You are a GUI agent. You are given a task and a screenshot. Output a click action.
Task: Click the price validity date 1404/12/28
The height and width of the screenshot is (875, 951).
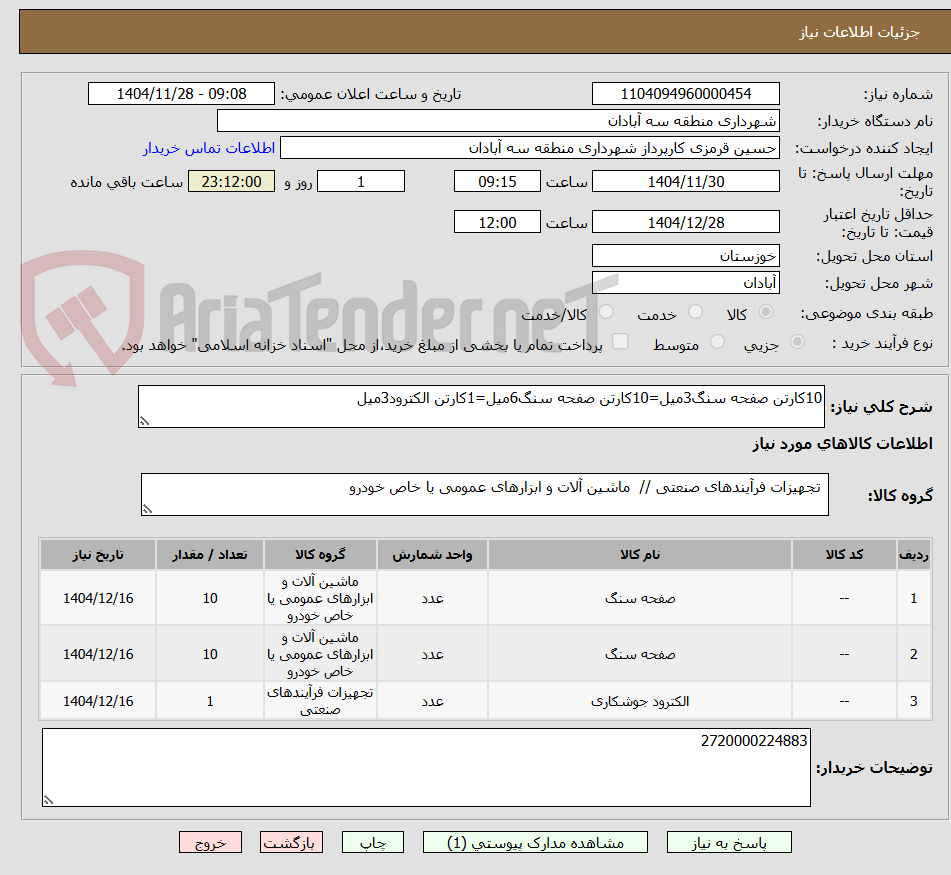click(x=685, y=222)
